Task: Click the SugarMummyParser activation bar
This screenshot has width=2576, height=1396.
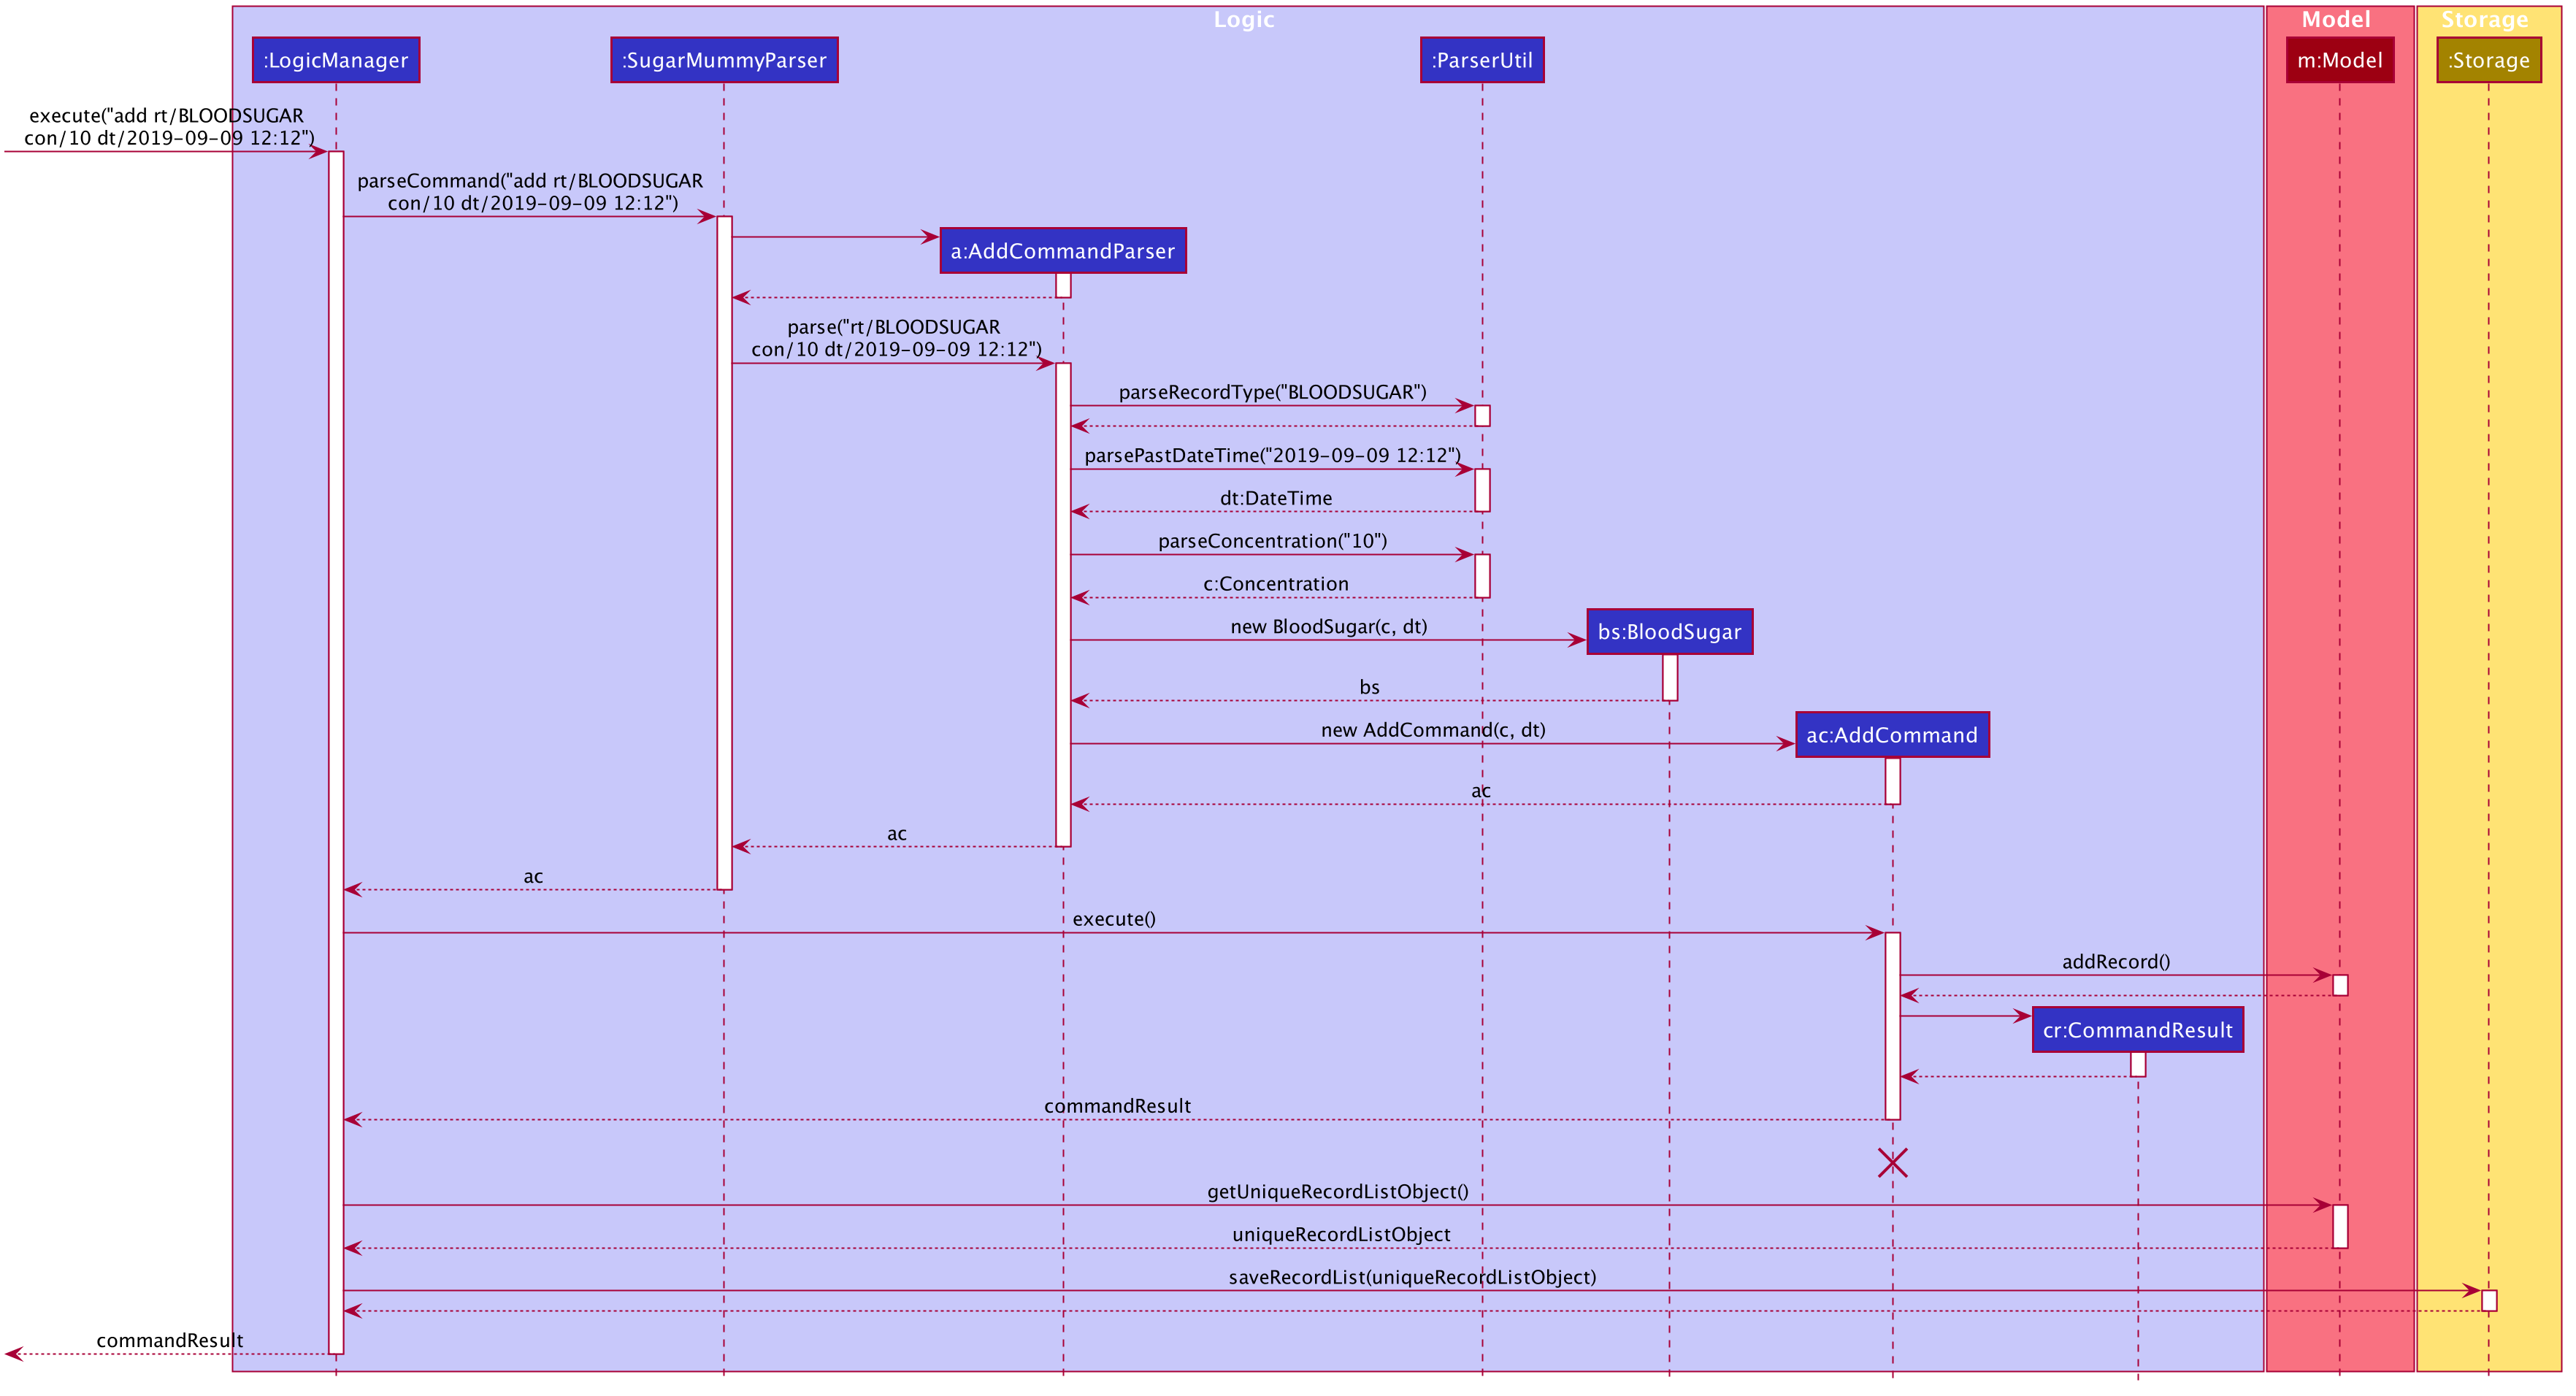Action: pyautogui.click(x=724, y=553)
